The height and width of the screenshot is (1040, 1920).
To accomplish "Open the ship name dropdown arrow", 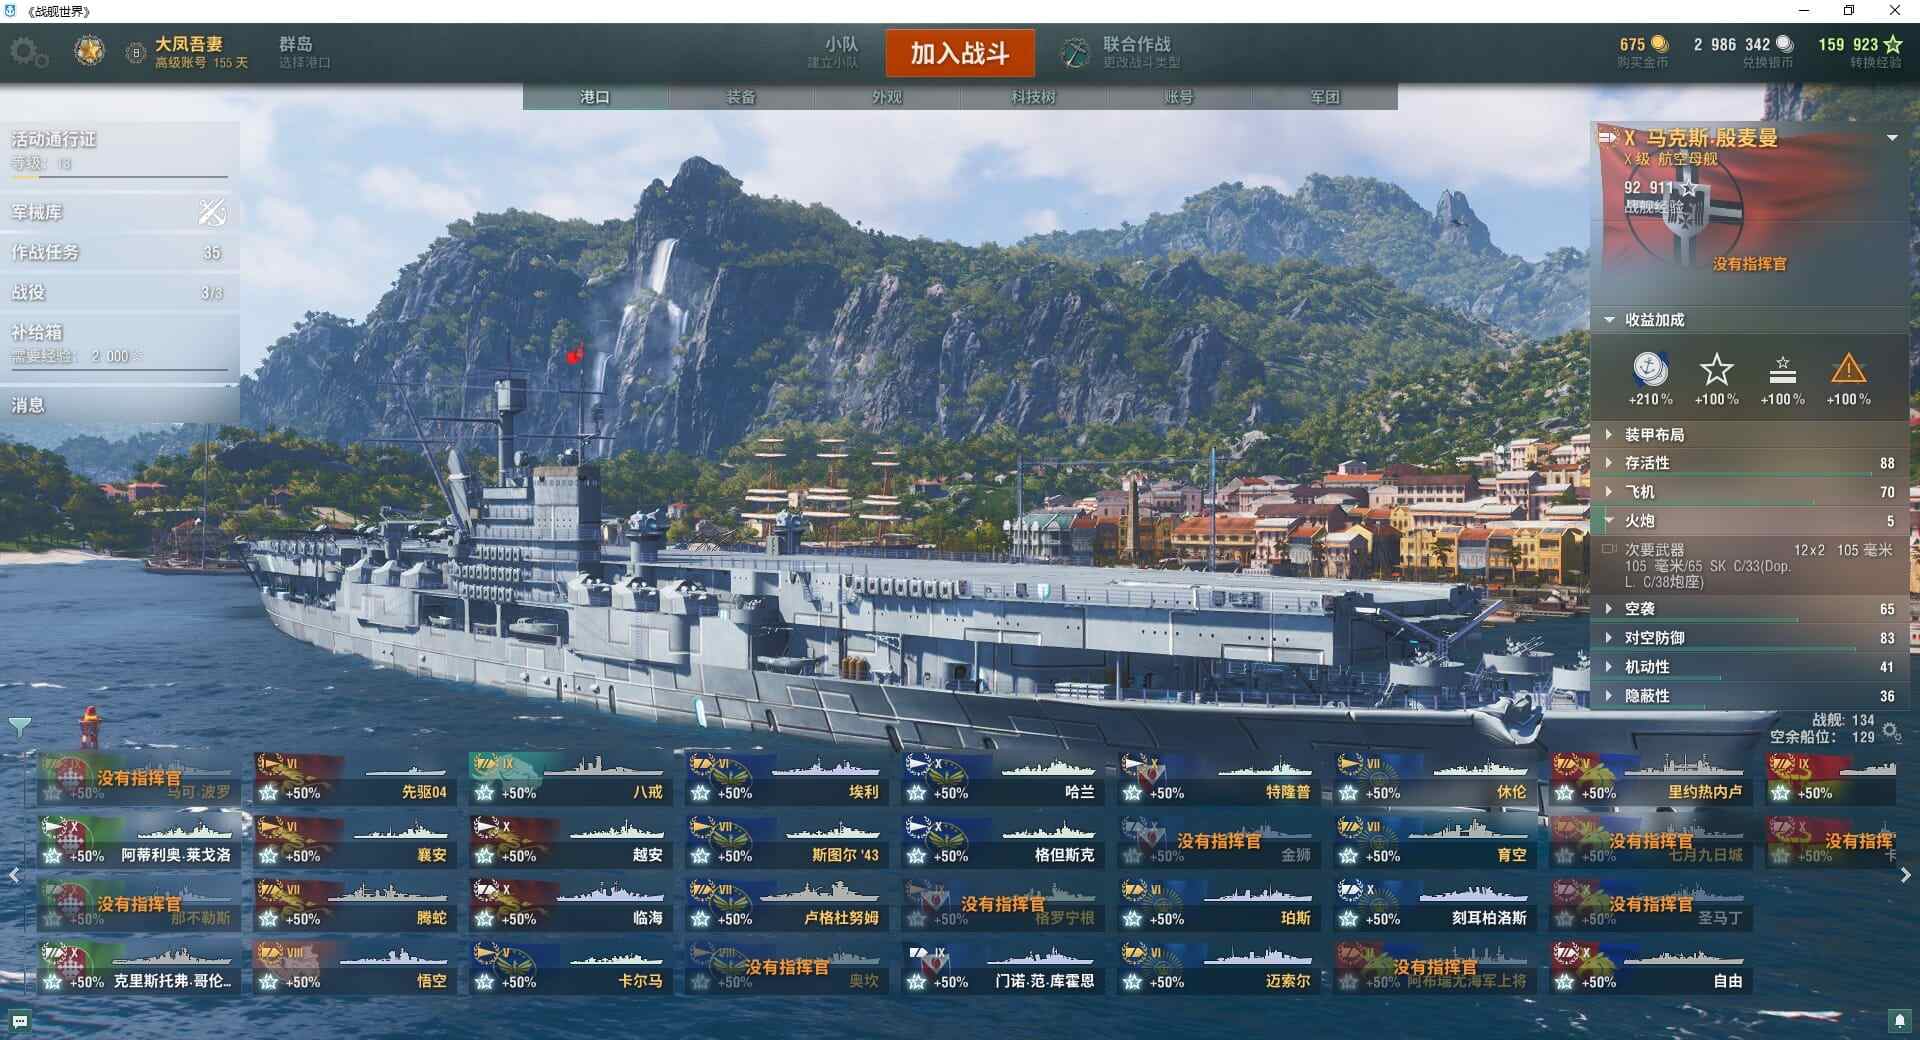I will [1892, 138].
